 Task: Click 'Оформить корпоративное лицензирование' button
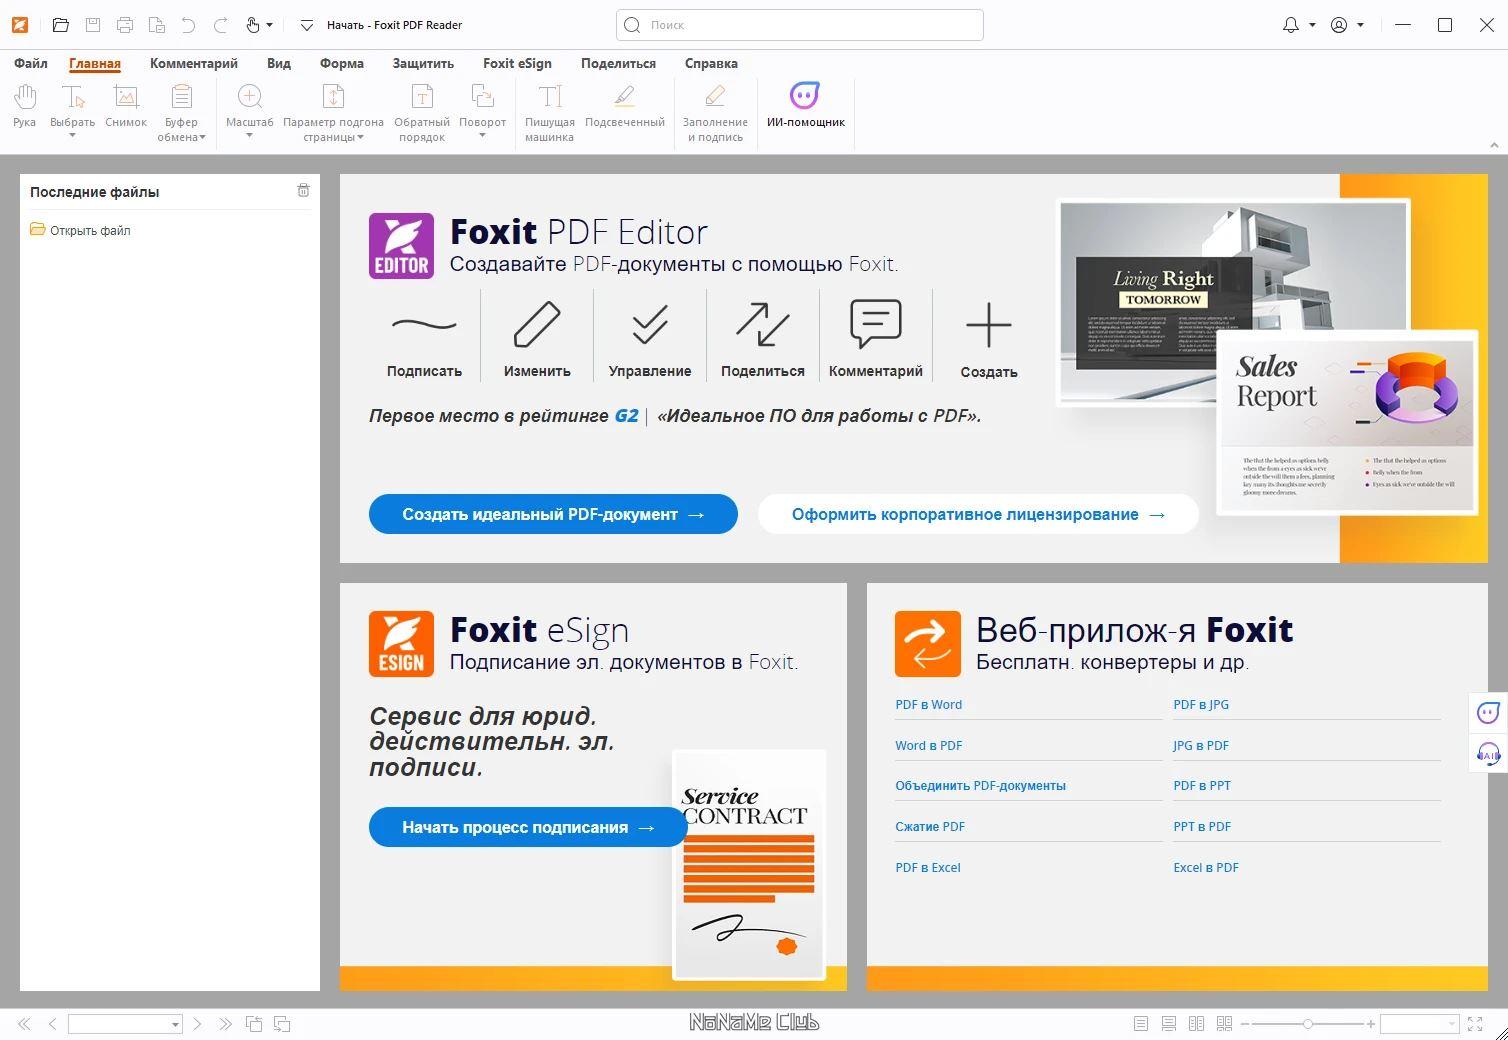(x=978, y=514)
